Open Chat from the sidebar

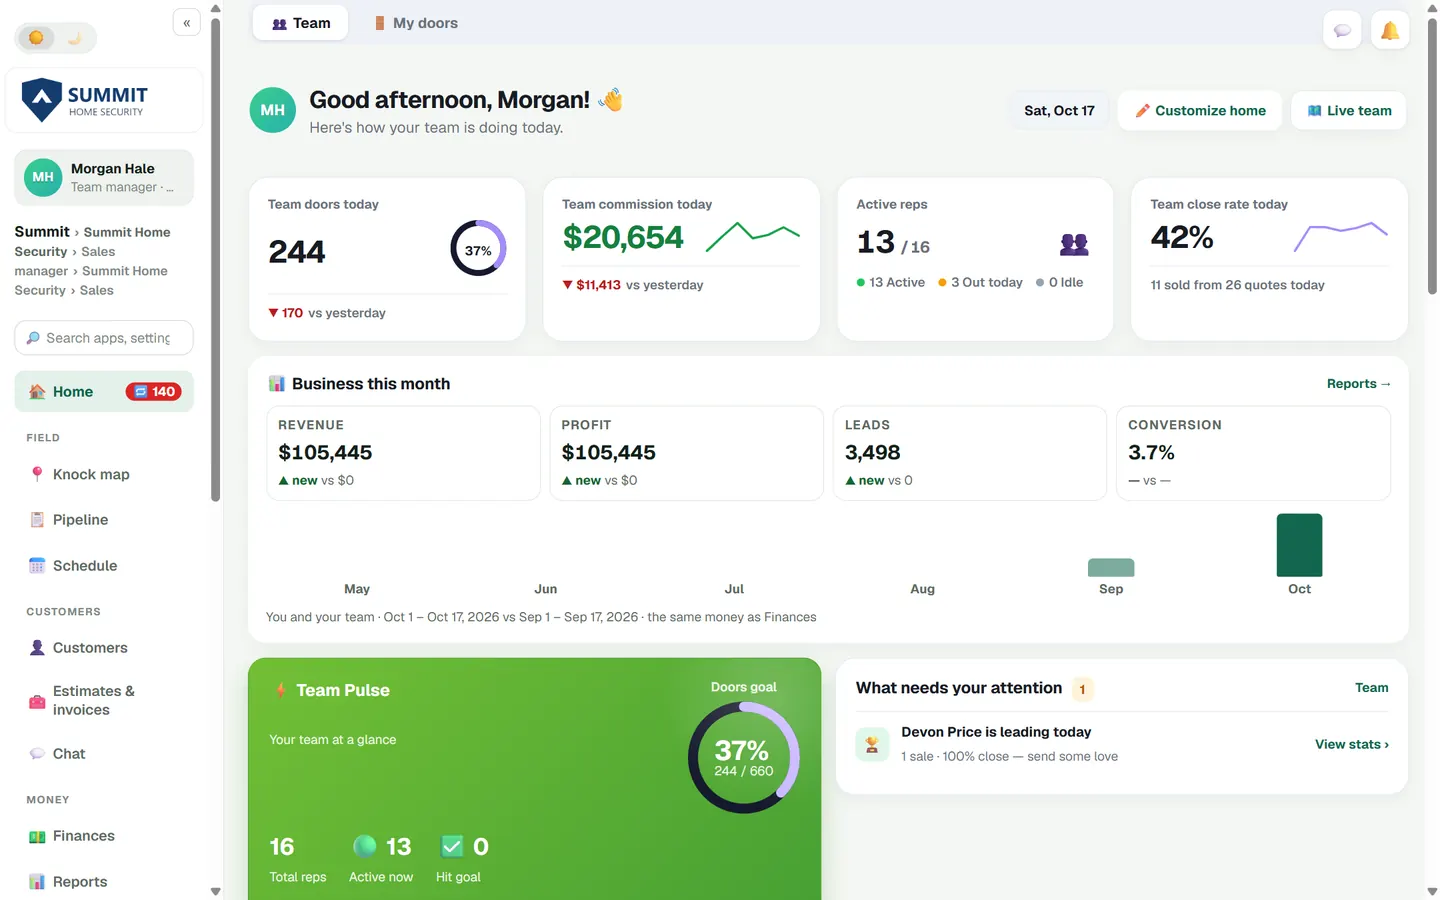pyautogui.click(x=104, y=754)
